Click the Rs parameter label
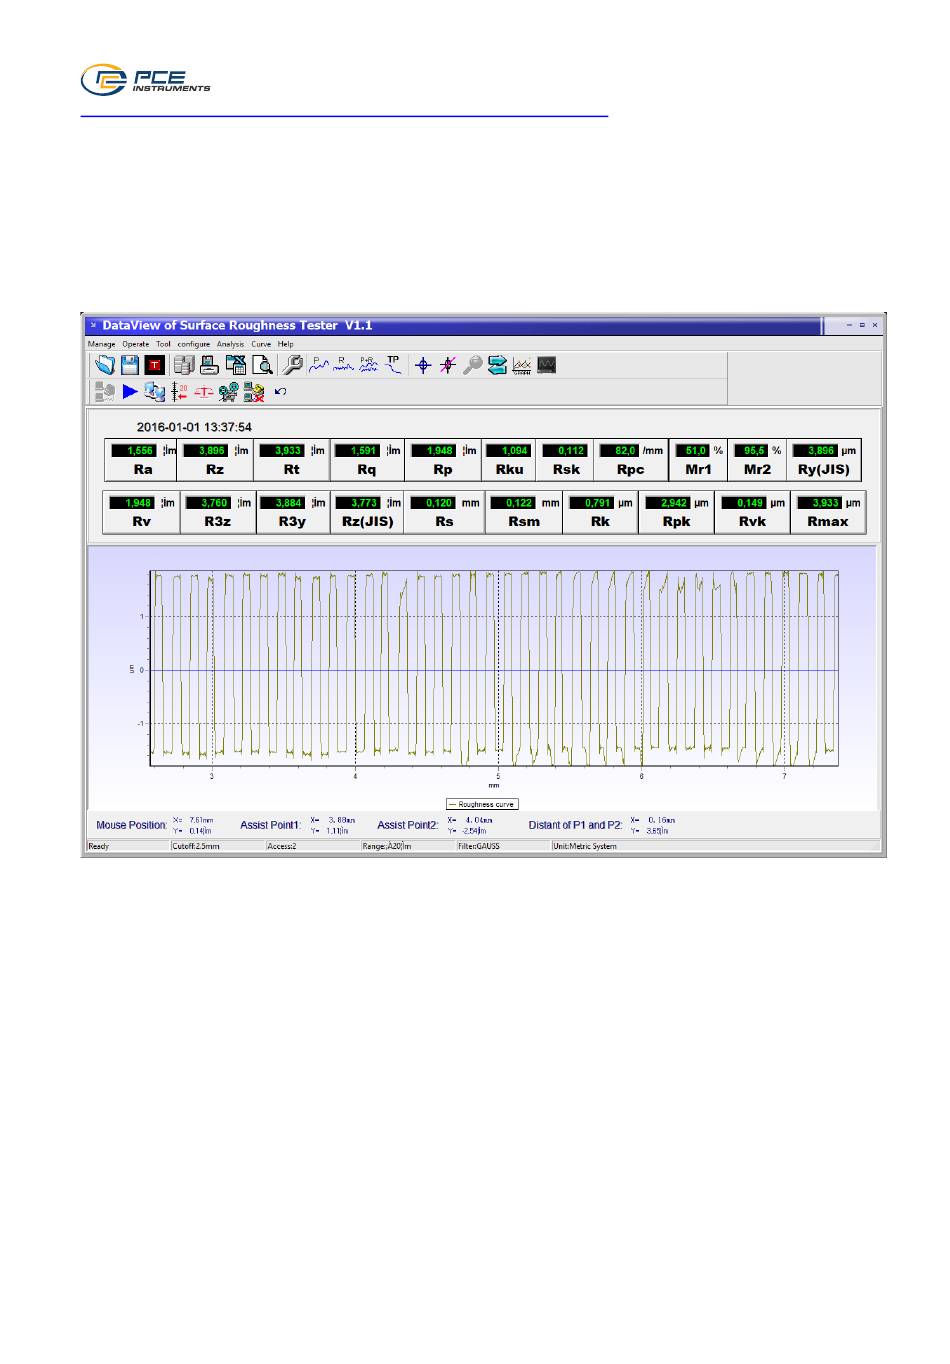 [x=444, y=522]
